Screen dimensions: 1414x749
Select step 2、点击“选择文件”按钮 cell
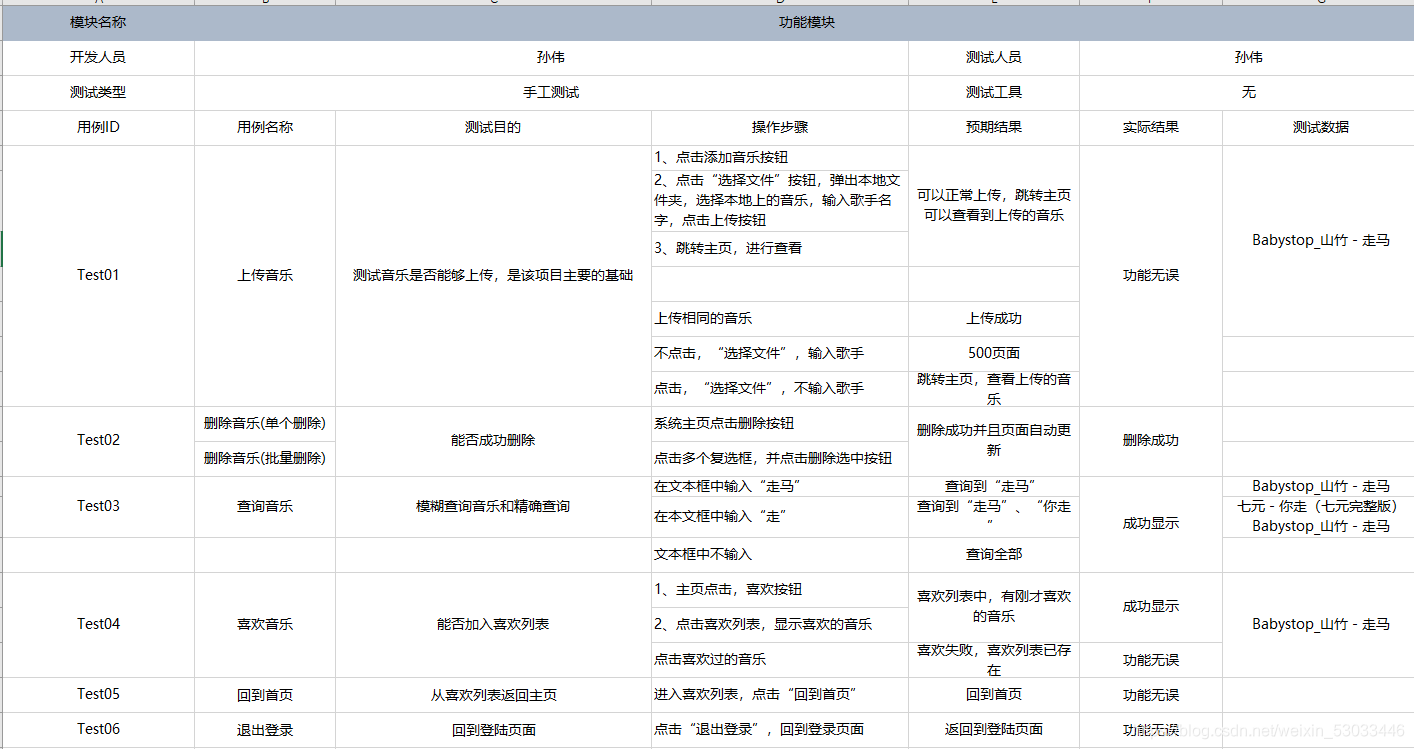point(780,201)
